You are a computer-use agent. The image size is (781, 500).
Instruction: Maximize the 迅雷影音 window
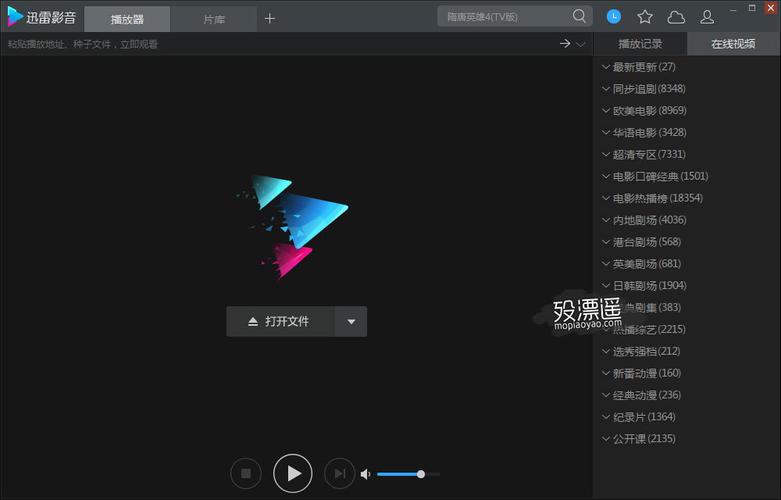(752, 7)
